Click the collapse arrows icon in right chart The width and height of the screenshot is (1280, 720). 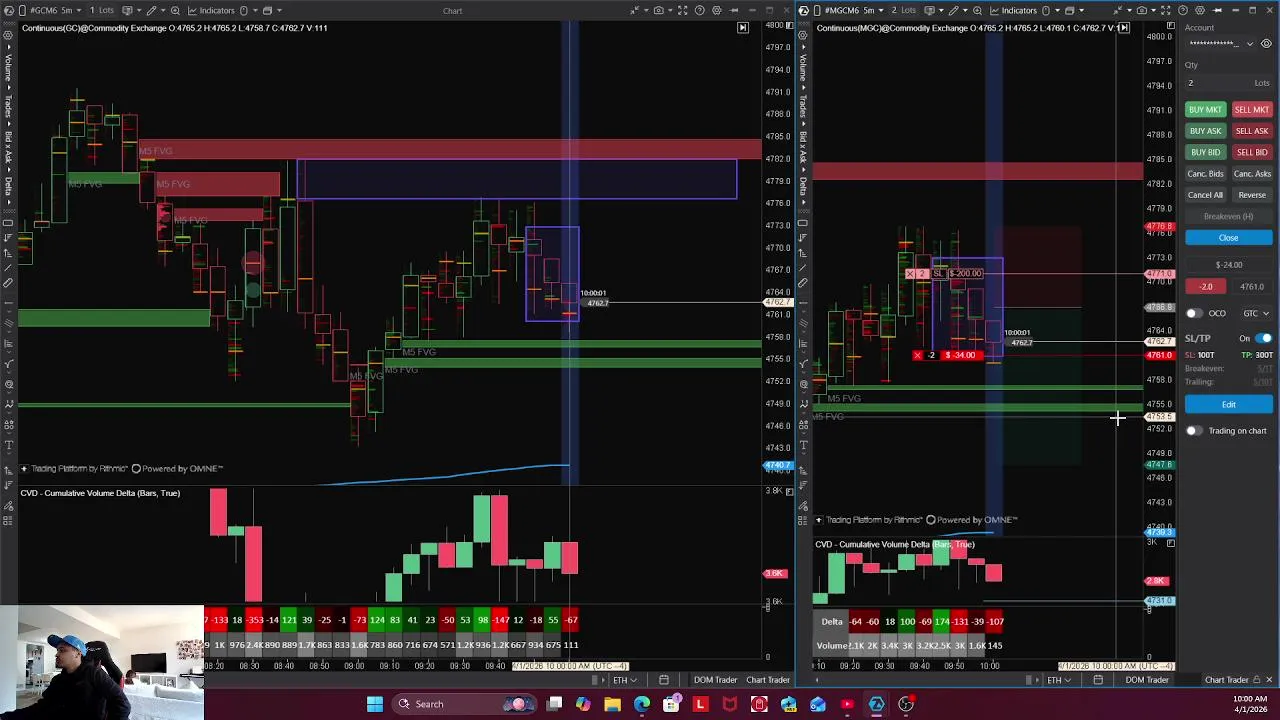click(x=1118, y=10)
